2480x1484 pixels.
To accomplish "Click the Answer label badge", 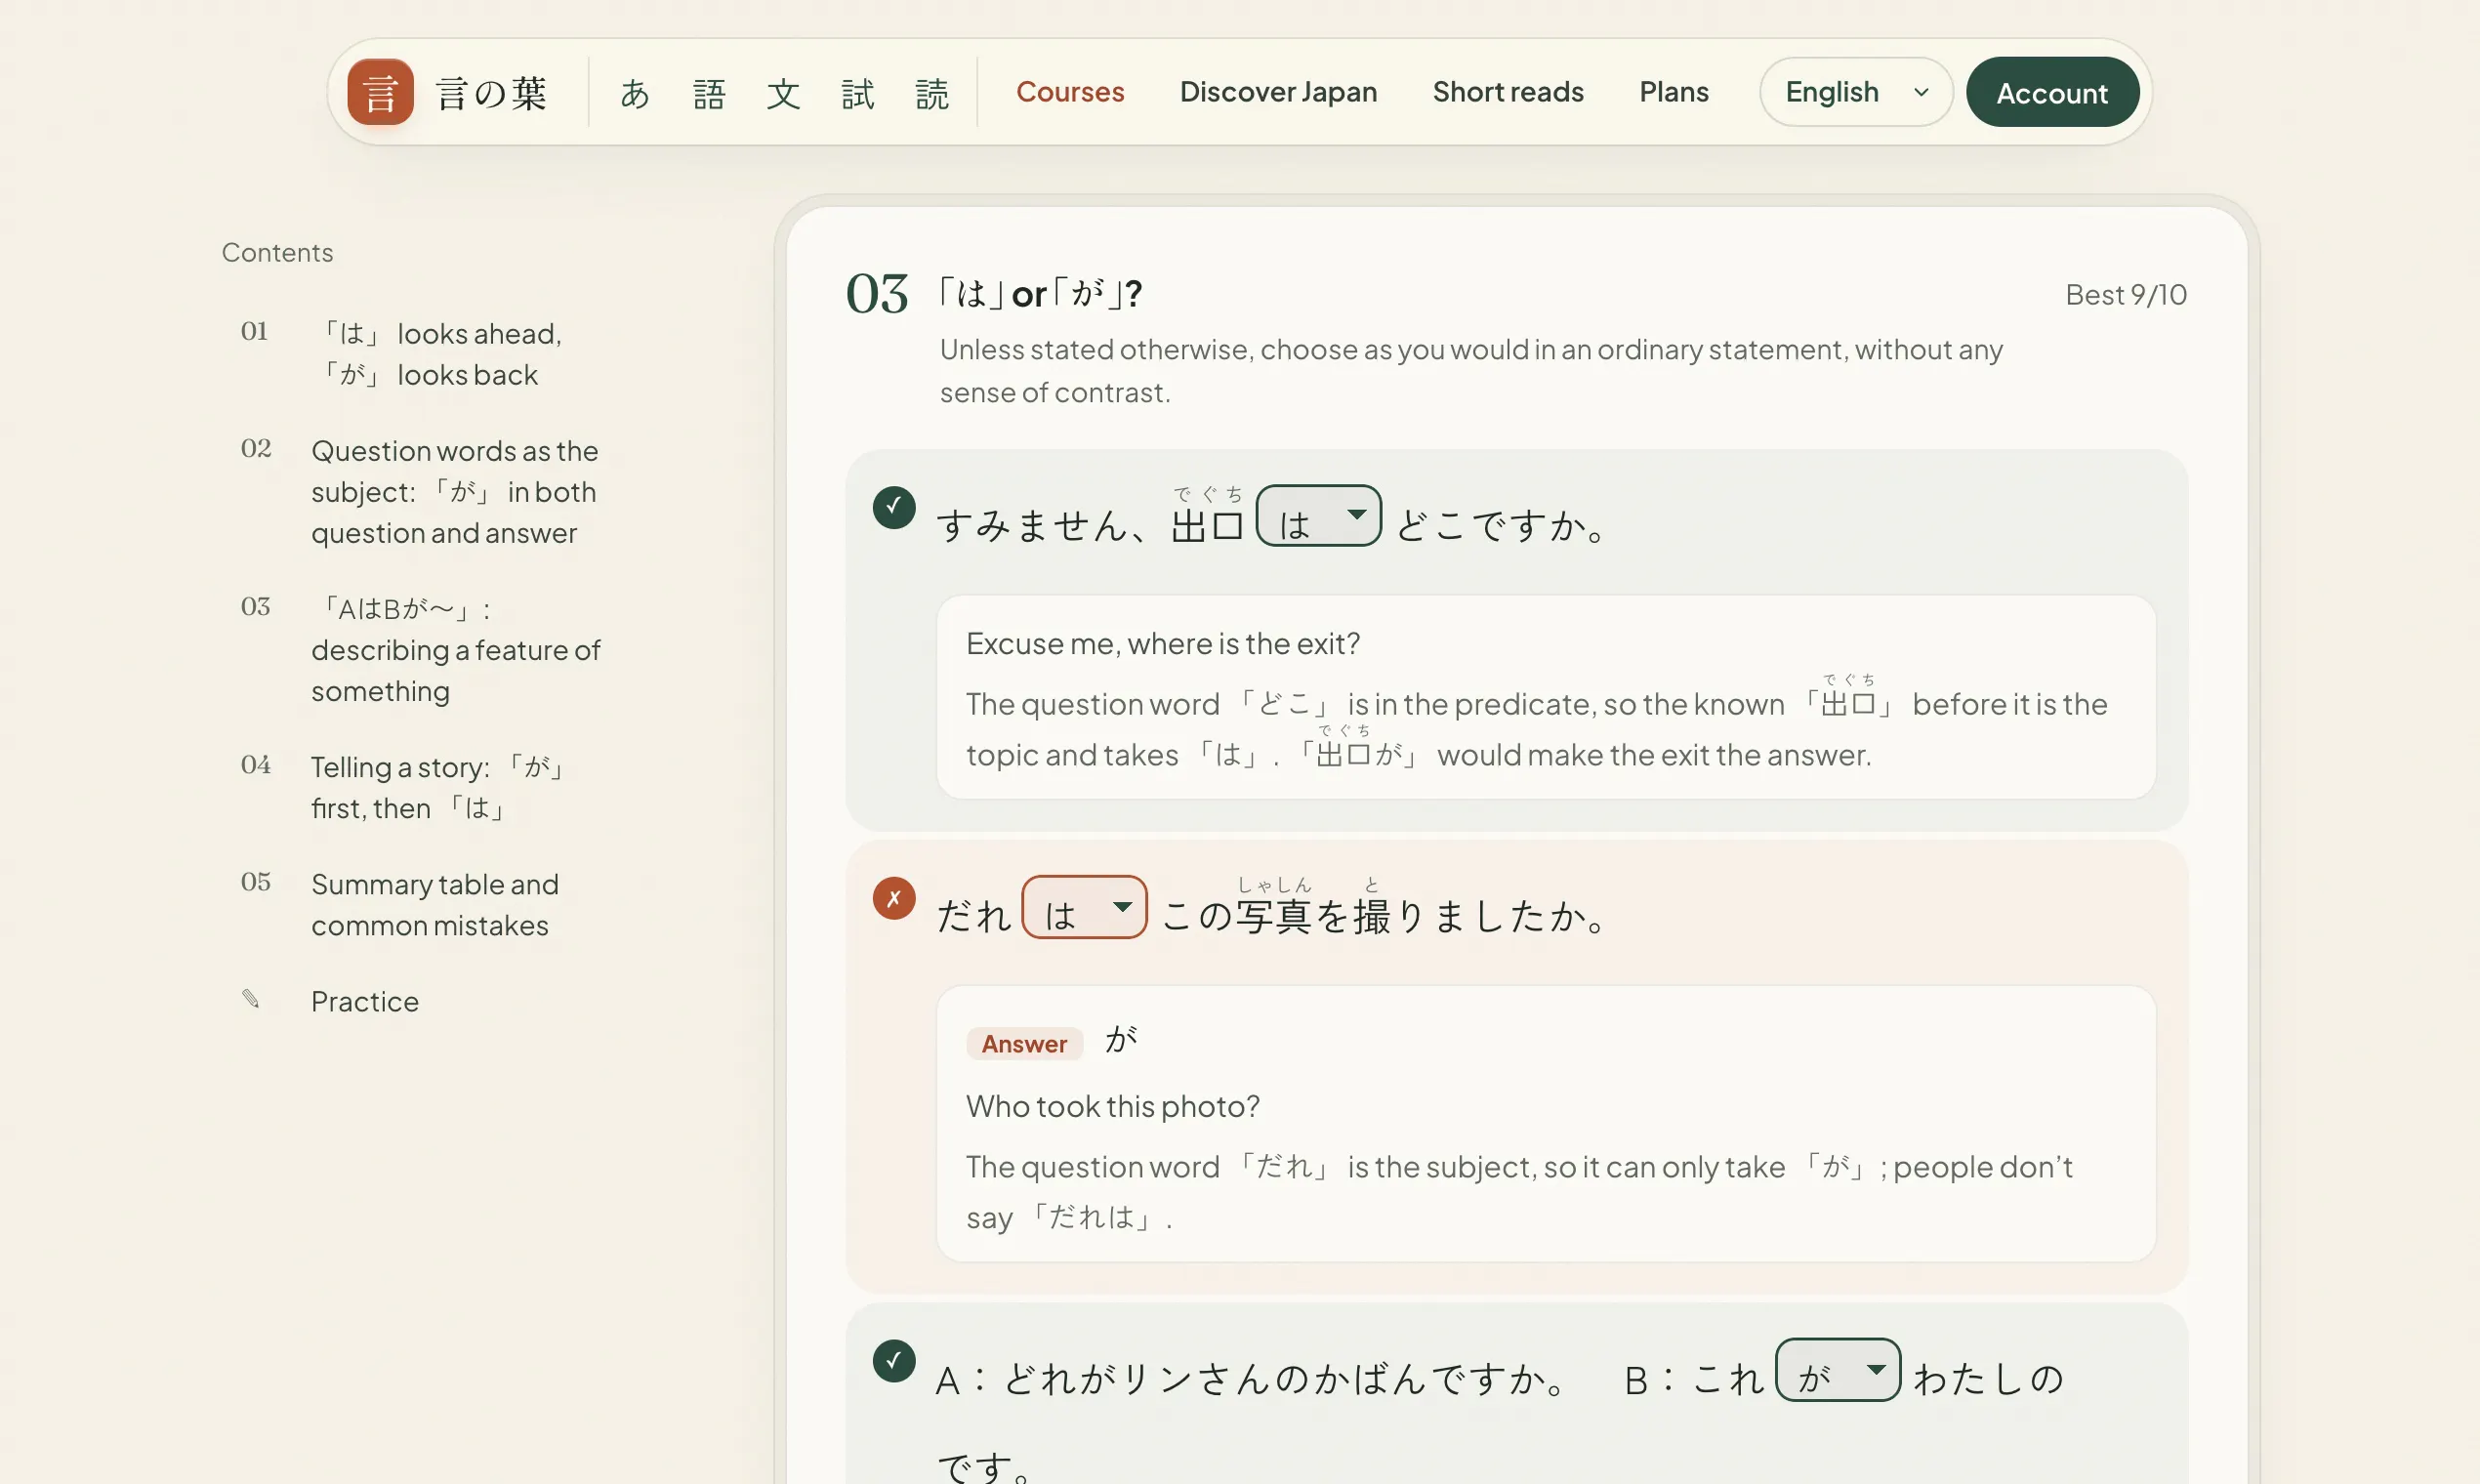I will [1024, 1043].
